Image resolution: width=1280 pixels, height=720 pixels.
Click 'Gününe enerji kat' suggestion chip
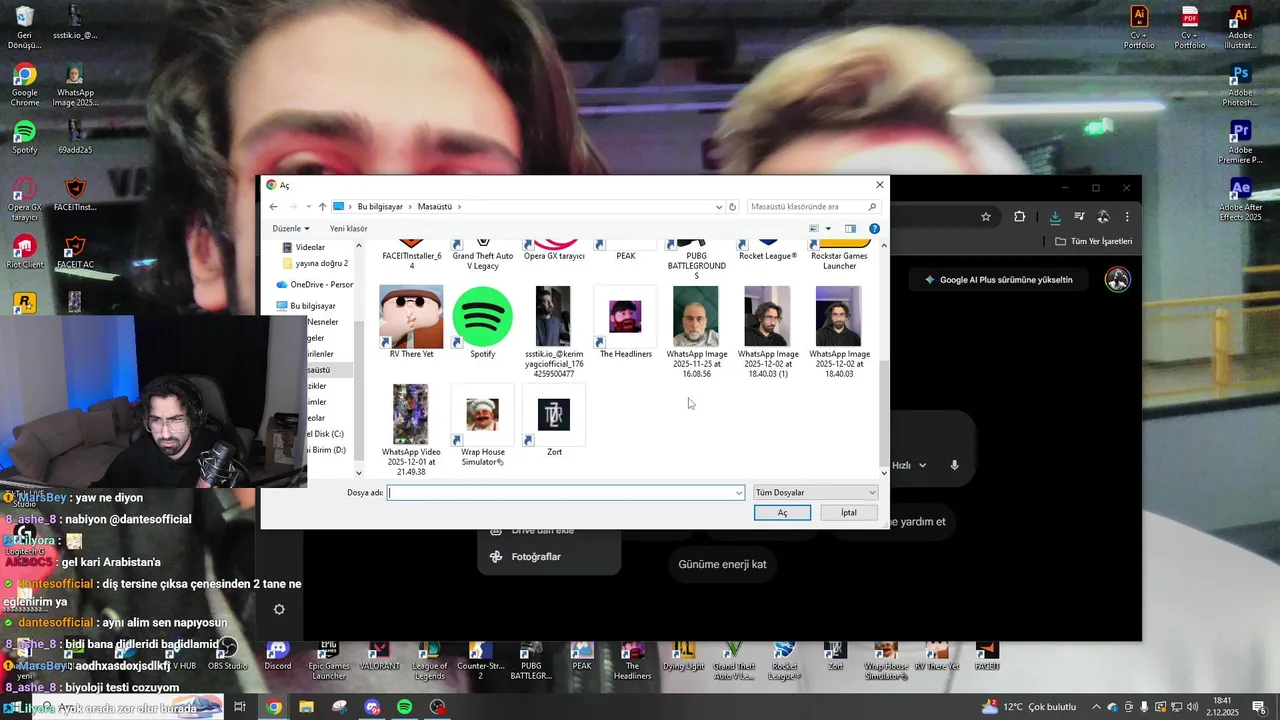722,564
